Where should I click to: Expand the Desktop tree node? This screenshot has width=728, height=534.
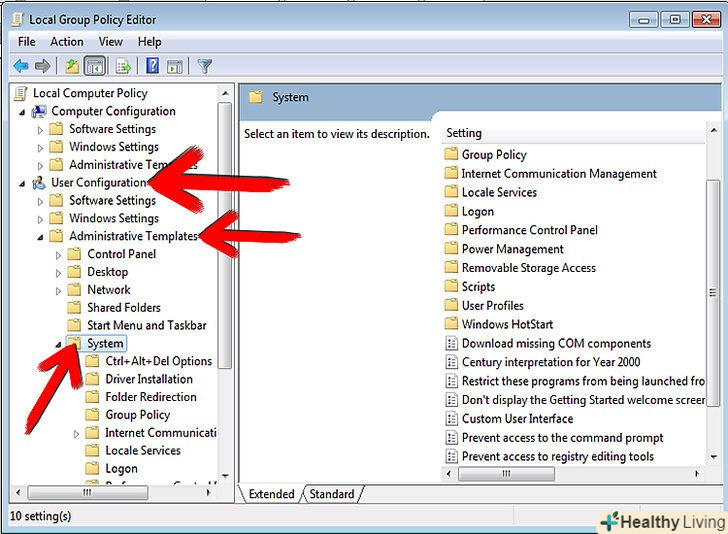point(58,273)
